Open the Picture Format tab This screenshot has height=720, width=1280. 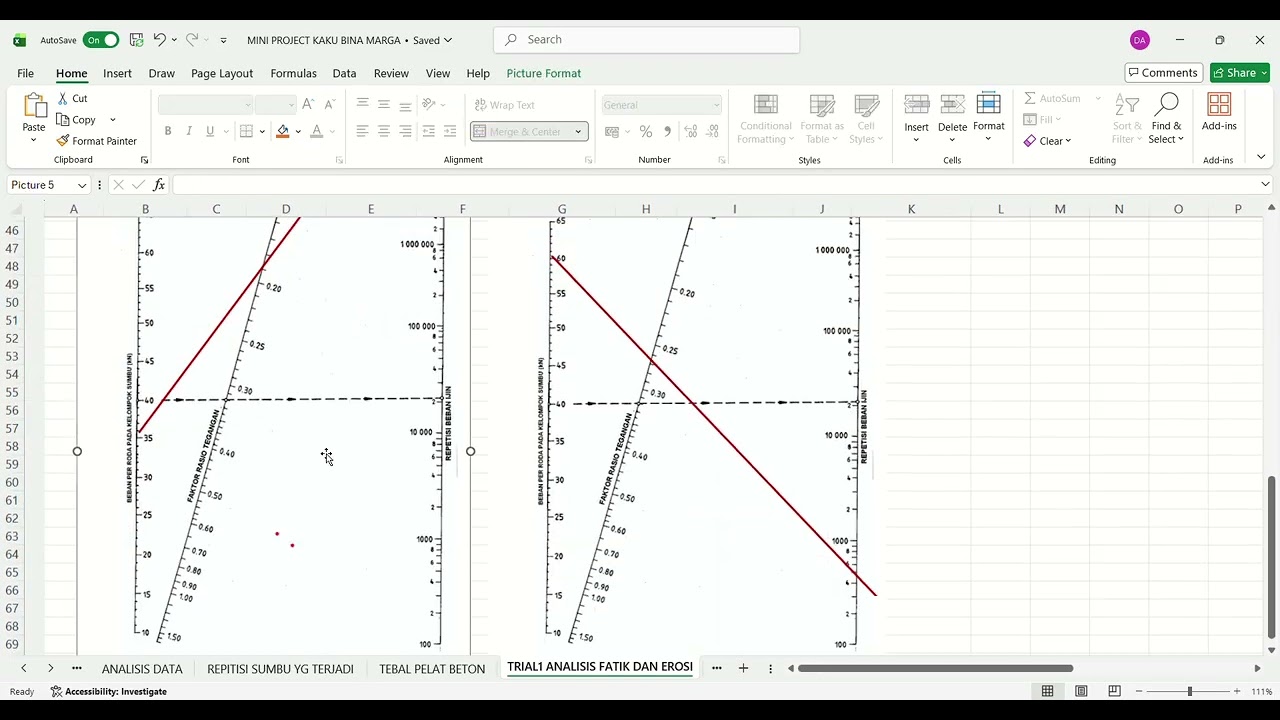coord(543,73)
